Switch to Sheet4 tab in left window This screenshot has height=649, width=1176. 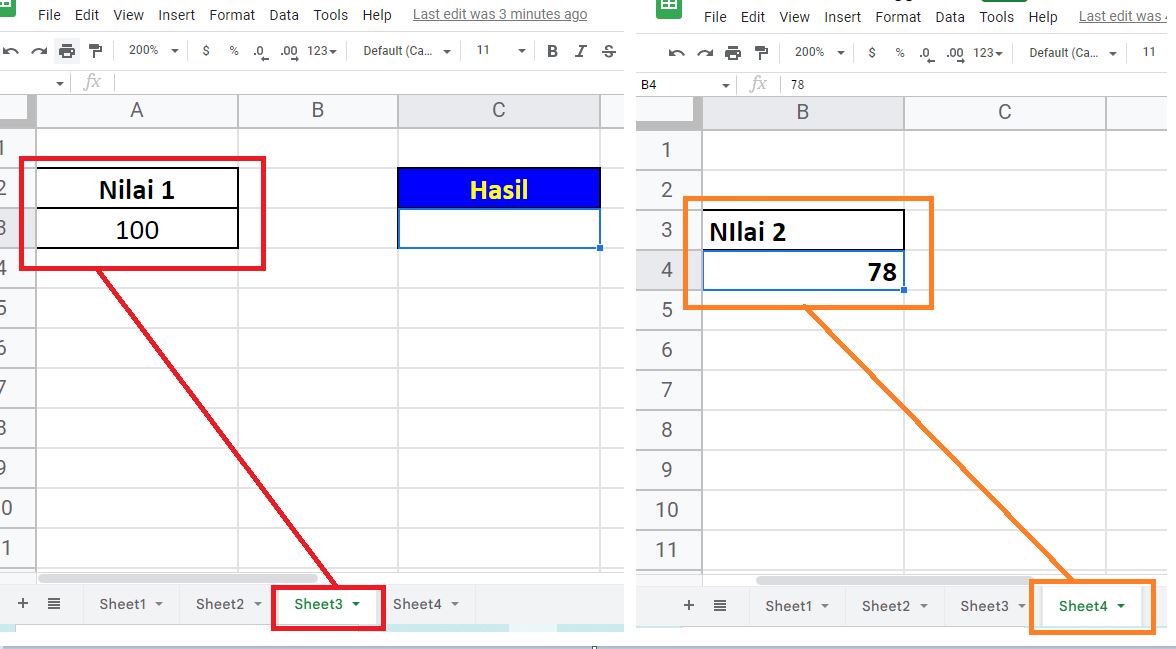point(417,604)
